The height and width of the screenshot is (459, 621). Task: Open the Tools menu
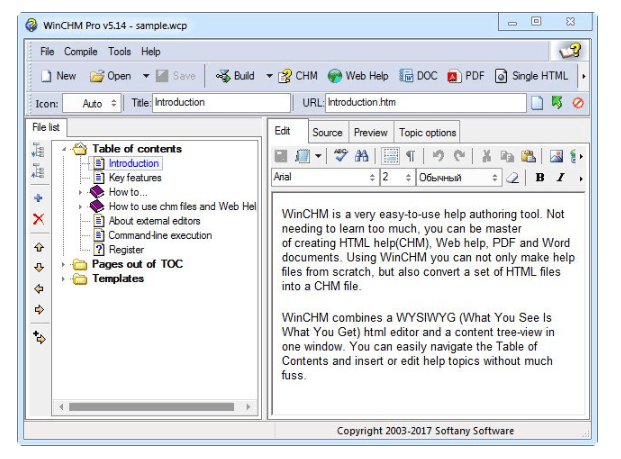[120, 51]
